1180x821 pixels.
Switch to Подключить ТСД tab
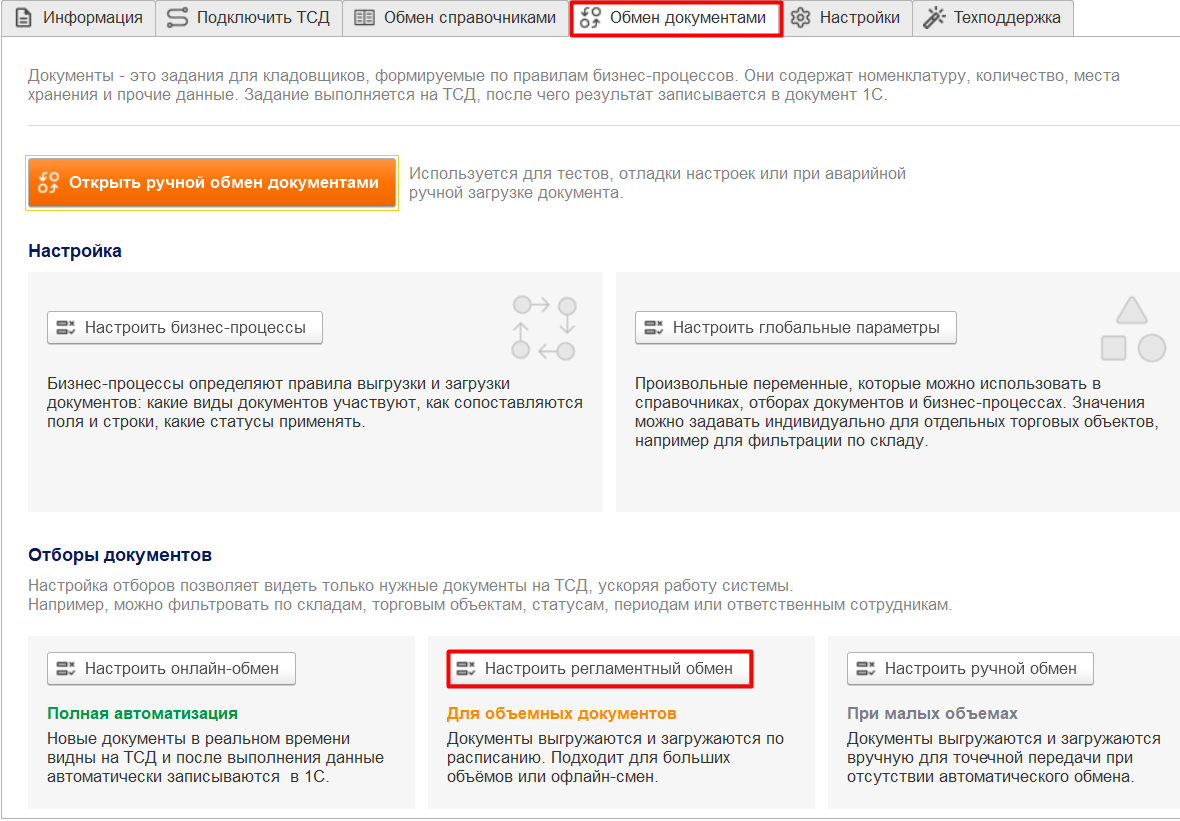(x=249, y=18)
